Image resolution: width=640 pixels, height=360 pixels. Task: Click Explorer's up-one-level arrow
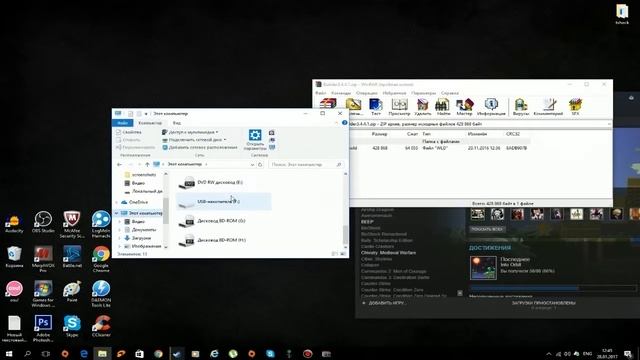[147, 164]
